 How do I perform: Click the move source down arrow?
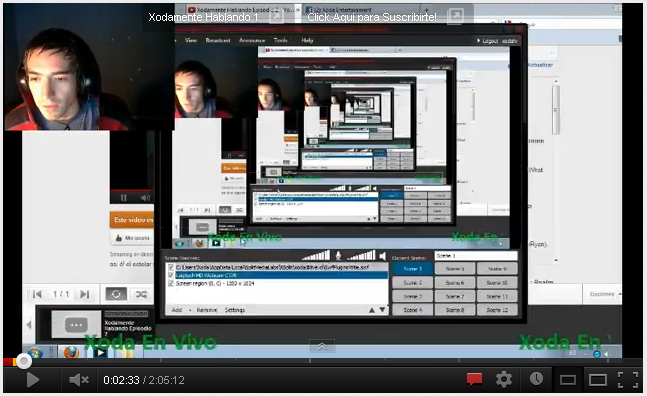click(x=383, y=310)
